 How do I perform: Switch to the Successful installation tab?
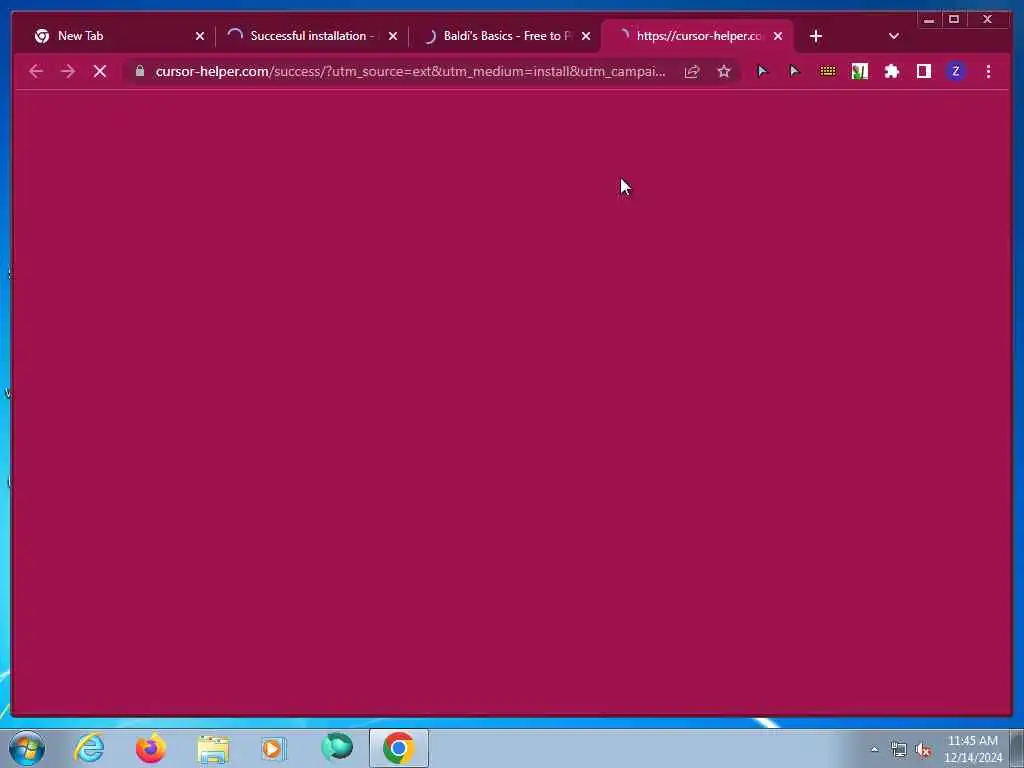[311, 36]
